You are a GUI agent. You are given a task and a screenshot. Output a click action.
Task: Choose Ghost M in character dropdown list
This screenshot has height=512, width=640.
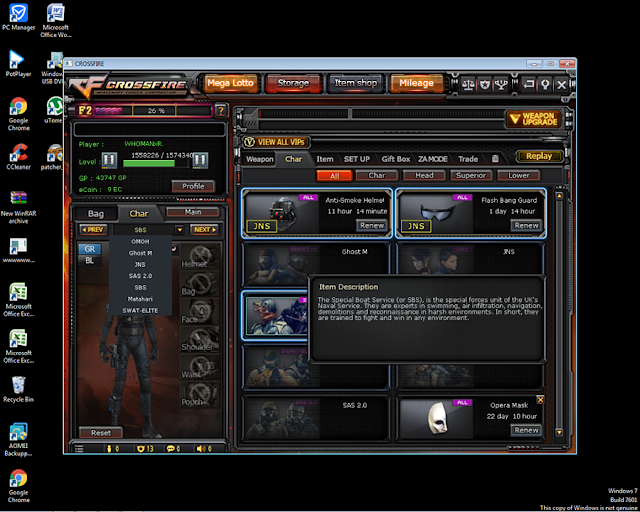pyautogui.click(x=140, y=253)
